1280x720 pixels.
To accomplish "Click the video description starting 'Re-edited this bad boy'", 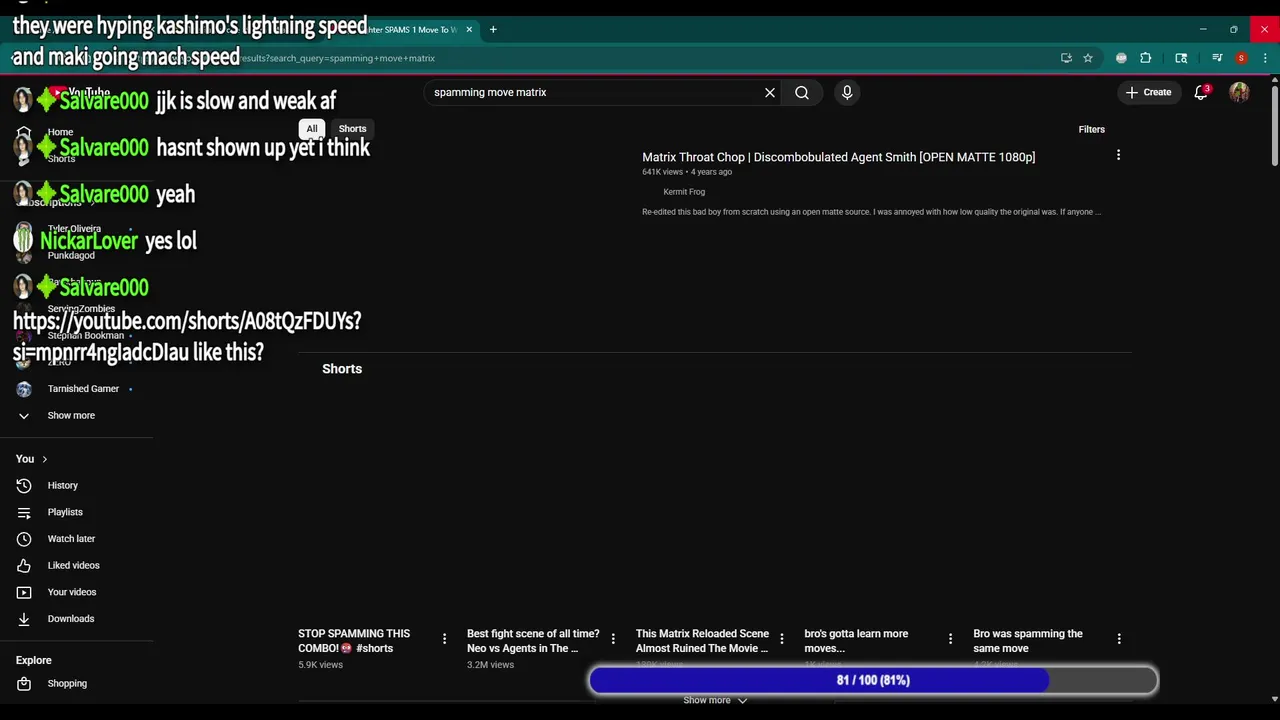I will coord(871,212).
